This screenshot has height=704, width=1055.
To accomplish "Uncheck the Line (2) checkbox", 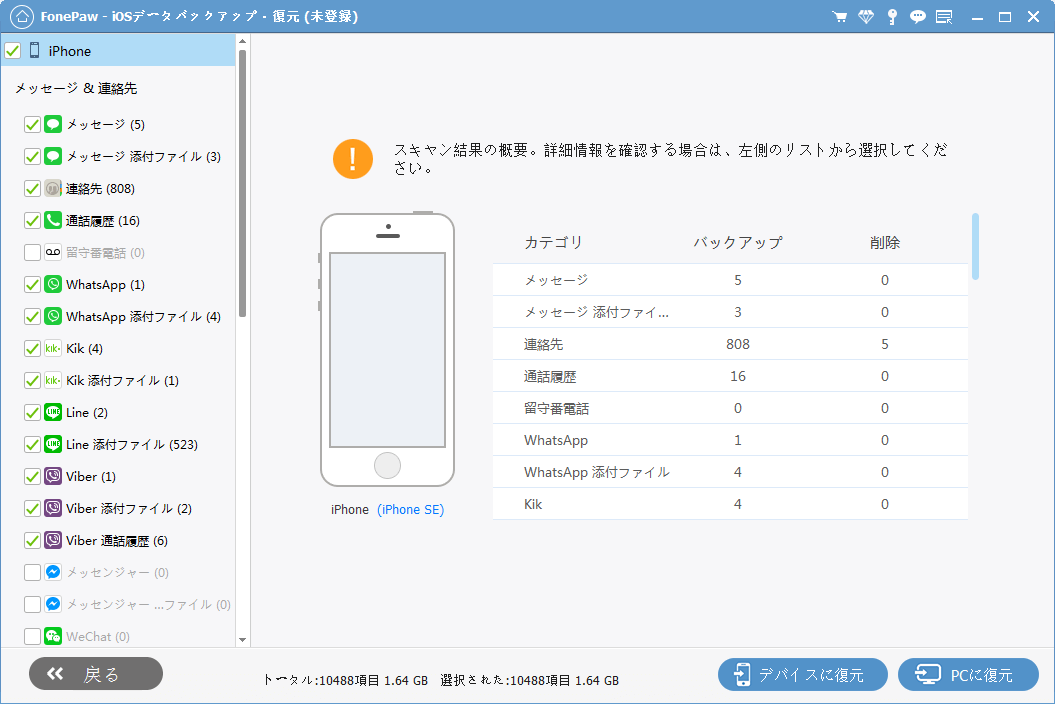I will click(x=32, y=413).
